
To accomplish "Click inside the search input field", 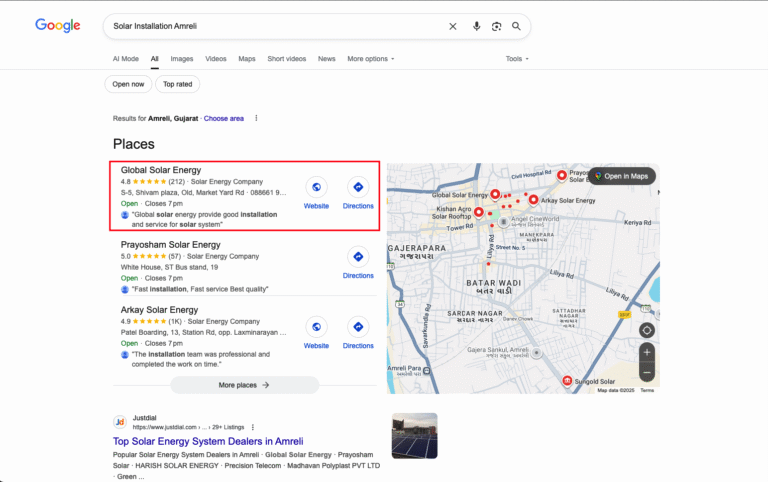I will point(277,26).
